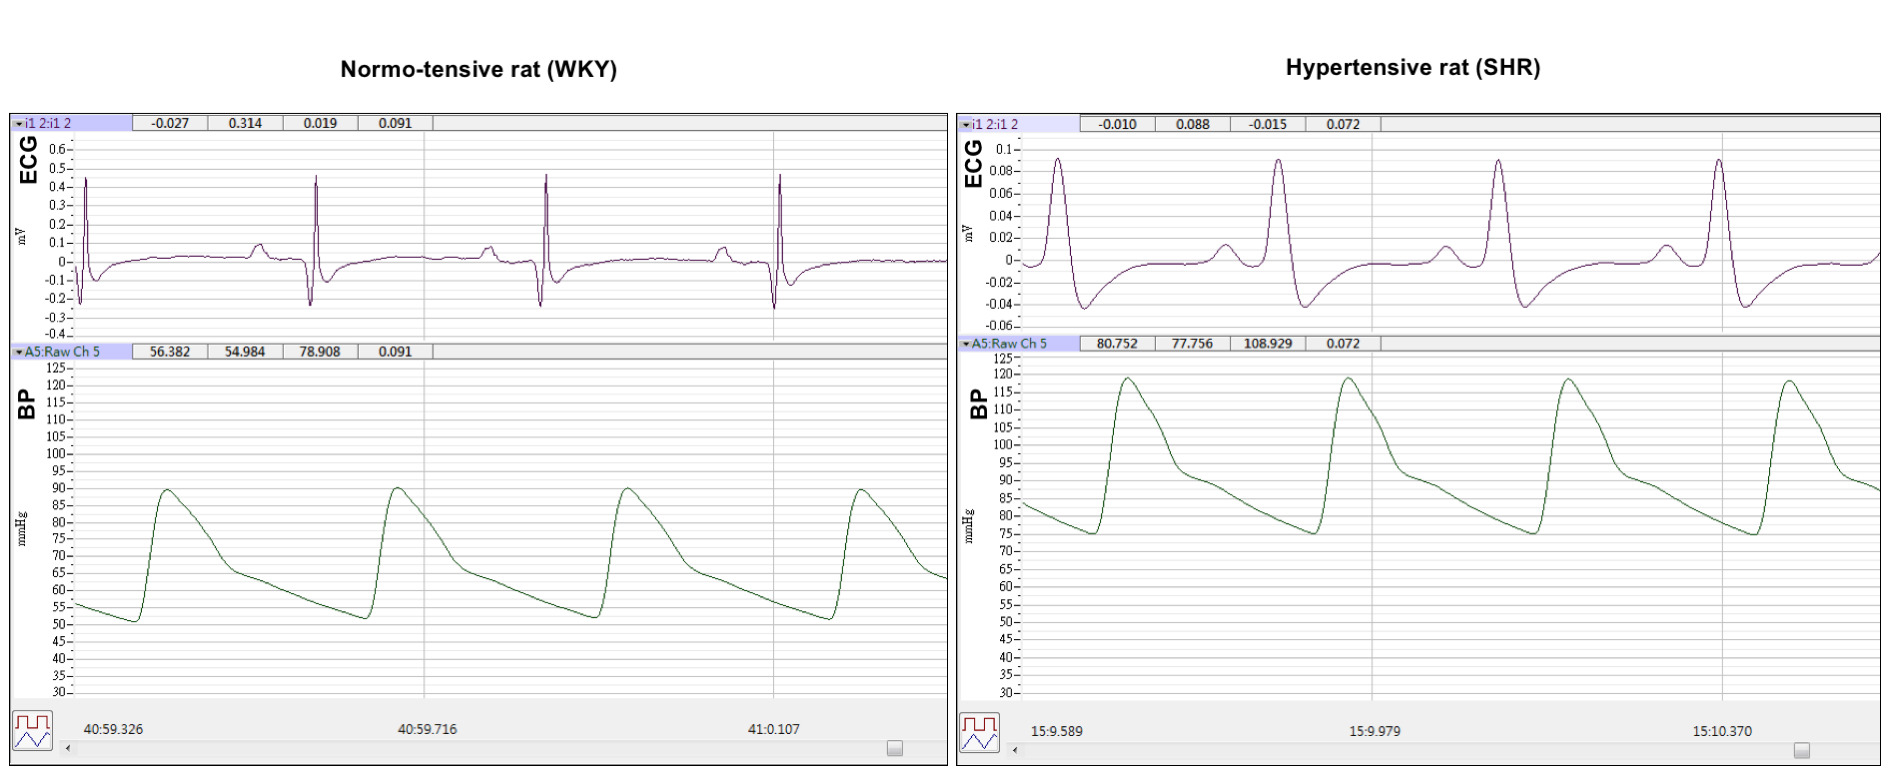Viewport: 1891px width, 782px height.
Task: Click the ECG channel label in the SHR panel
Action: coord(973,164)
